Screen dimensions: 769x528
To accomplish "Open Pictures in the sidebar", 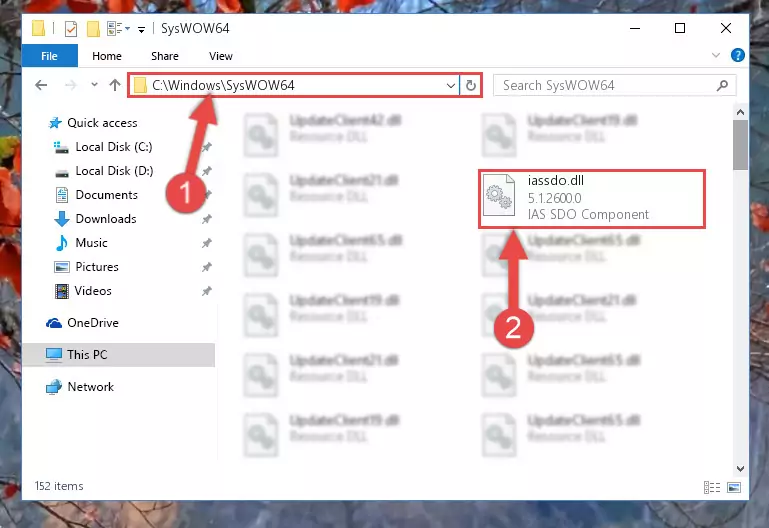I will (97, 267).
